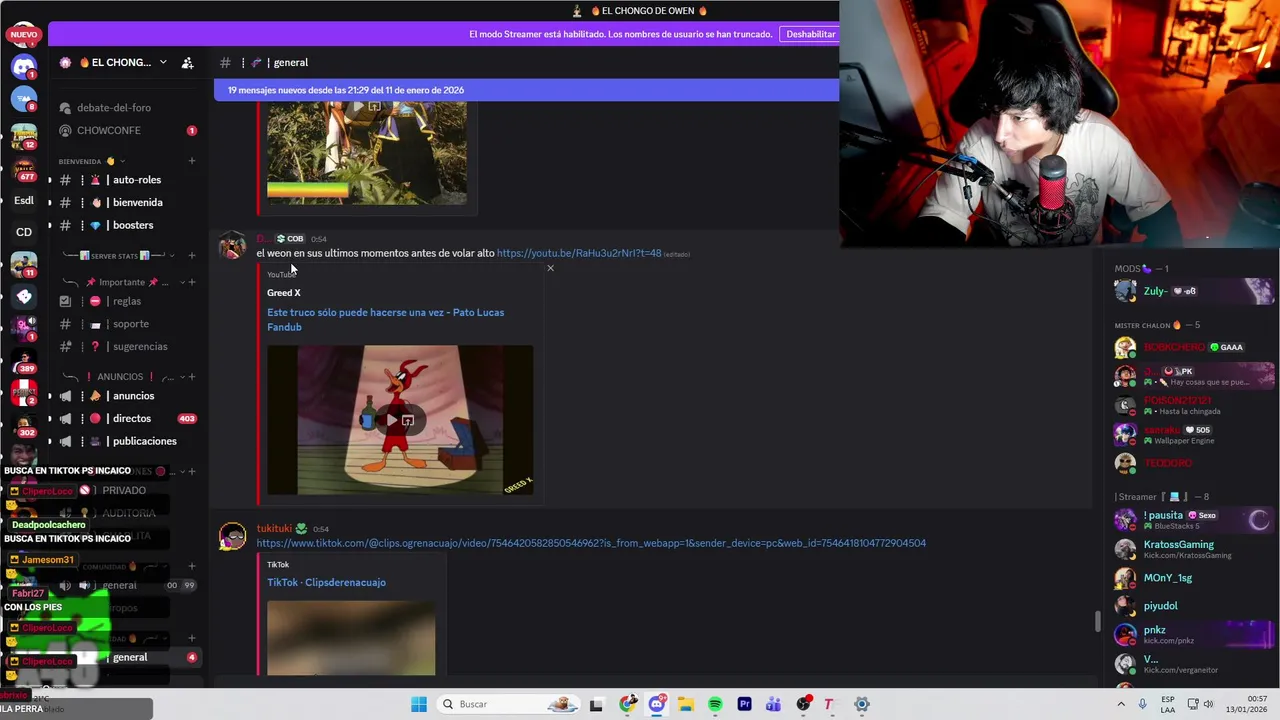Click the image embed above COB message

366,152
